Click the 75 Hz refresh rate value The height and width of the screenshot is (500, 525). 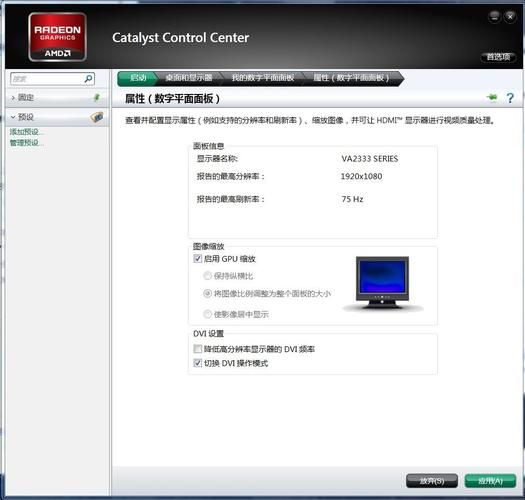tap(352, 199)
